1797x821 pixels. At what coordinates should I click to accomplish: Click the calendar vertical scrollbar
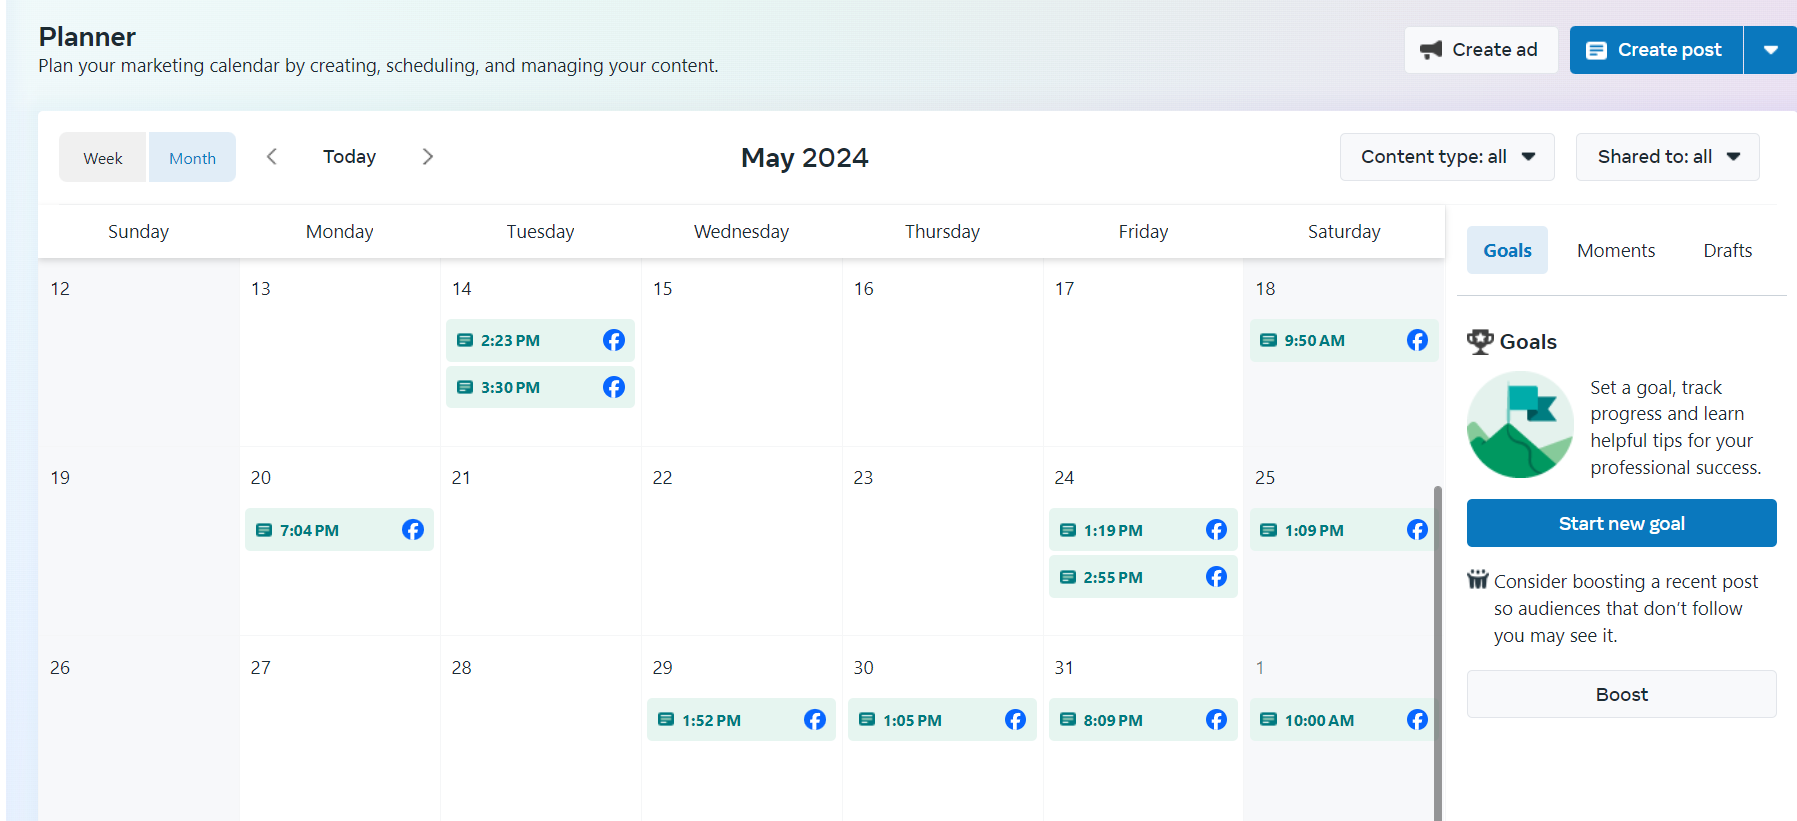tap(1438, 650)
